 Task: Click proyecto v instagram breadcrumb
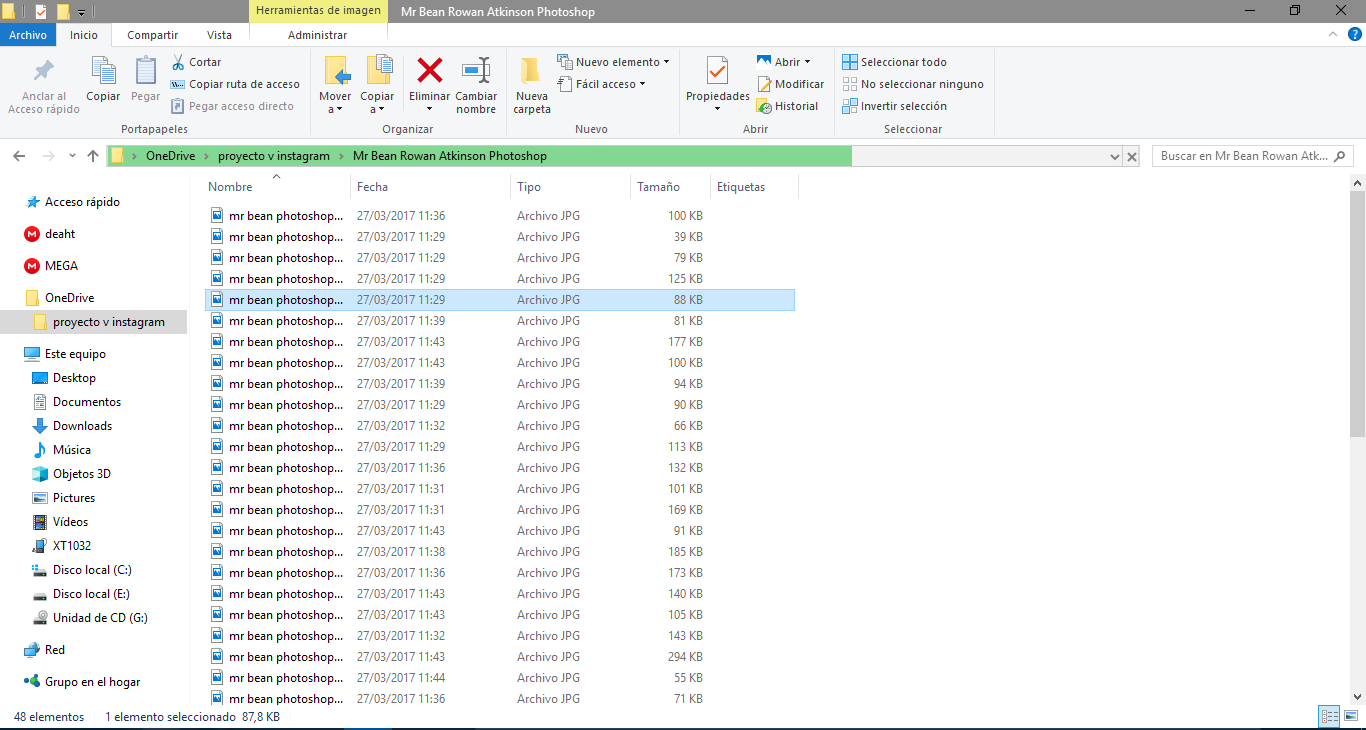tap(274, 156)
